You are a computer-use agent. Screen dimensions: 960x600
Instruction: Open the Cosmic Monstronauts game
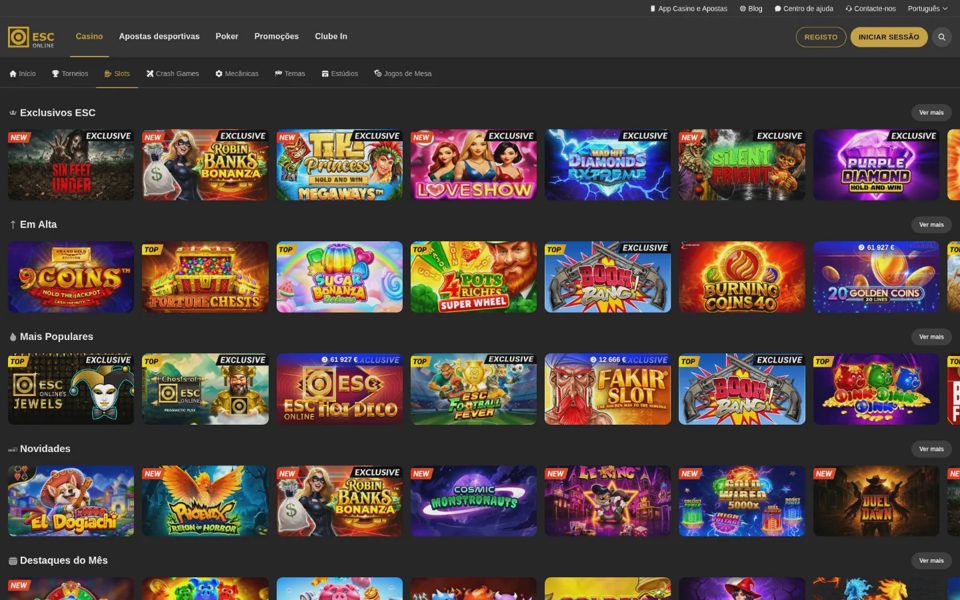click(x=473, y=501)
